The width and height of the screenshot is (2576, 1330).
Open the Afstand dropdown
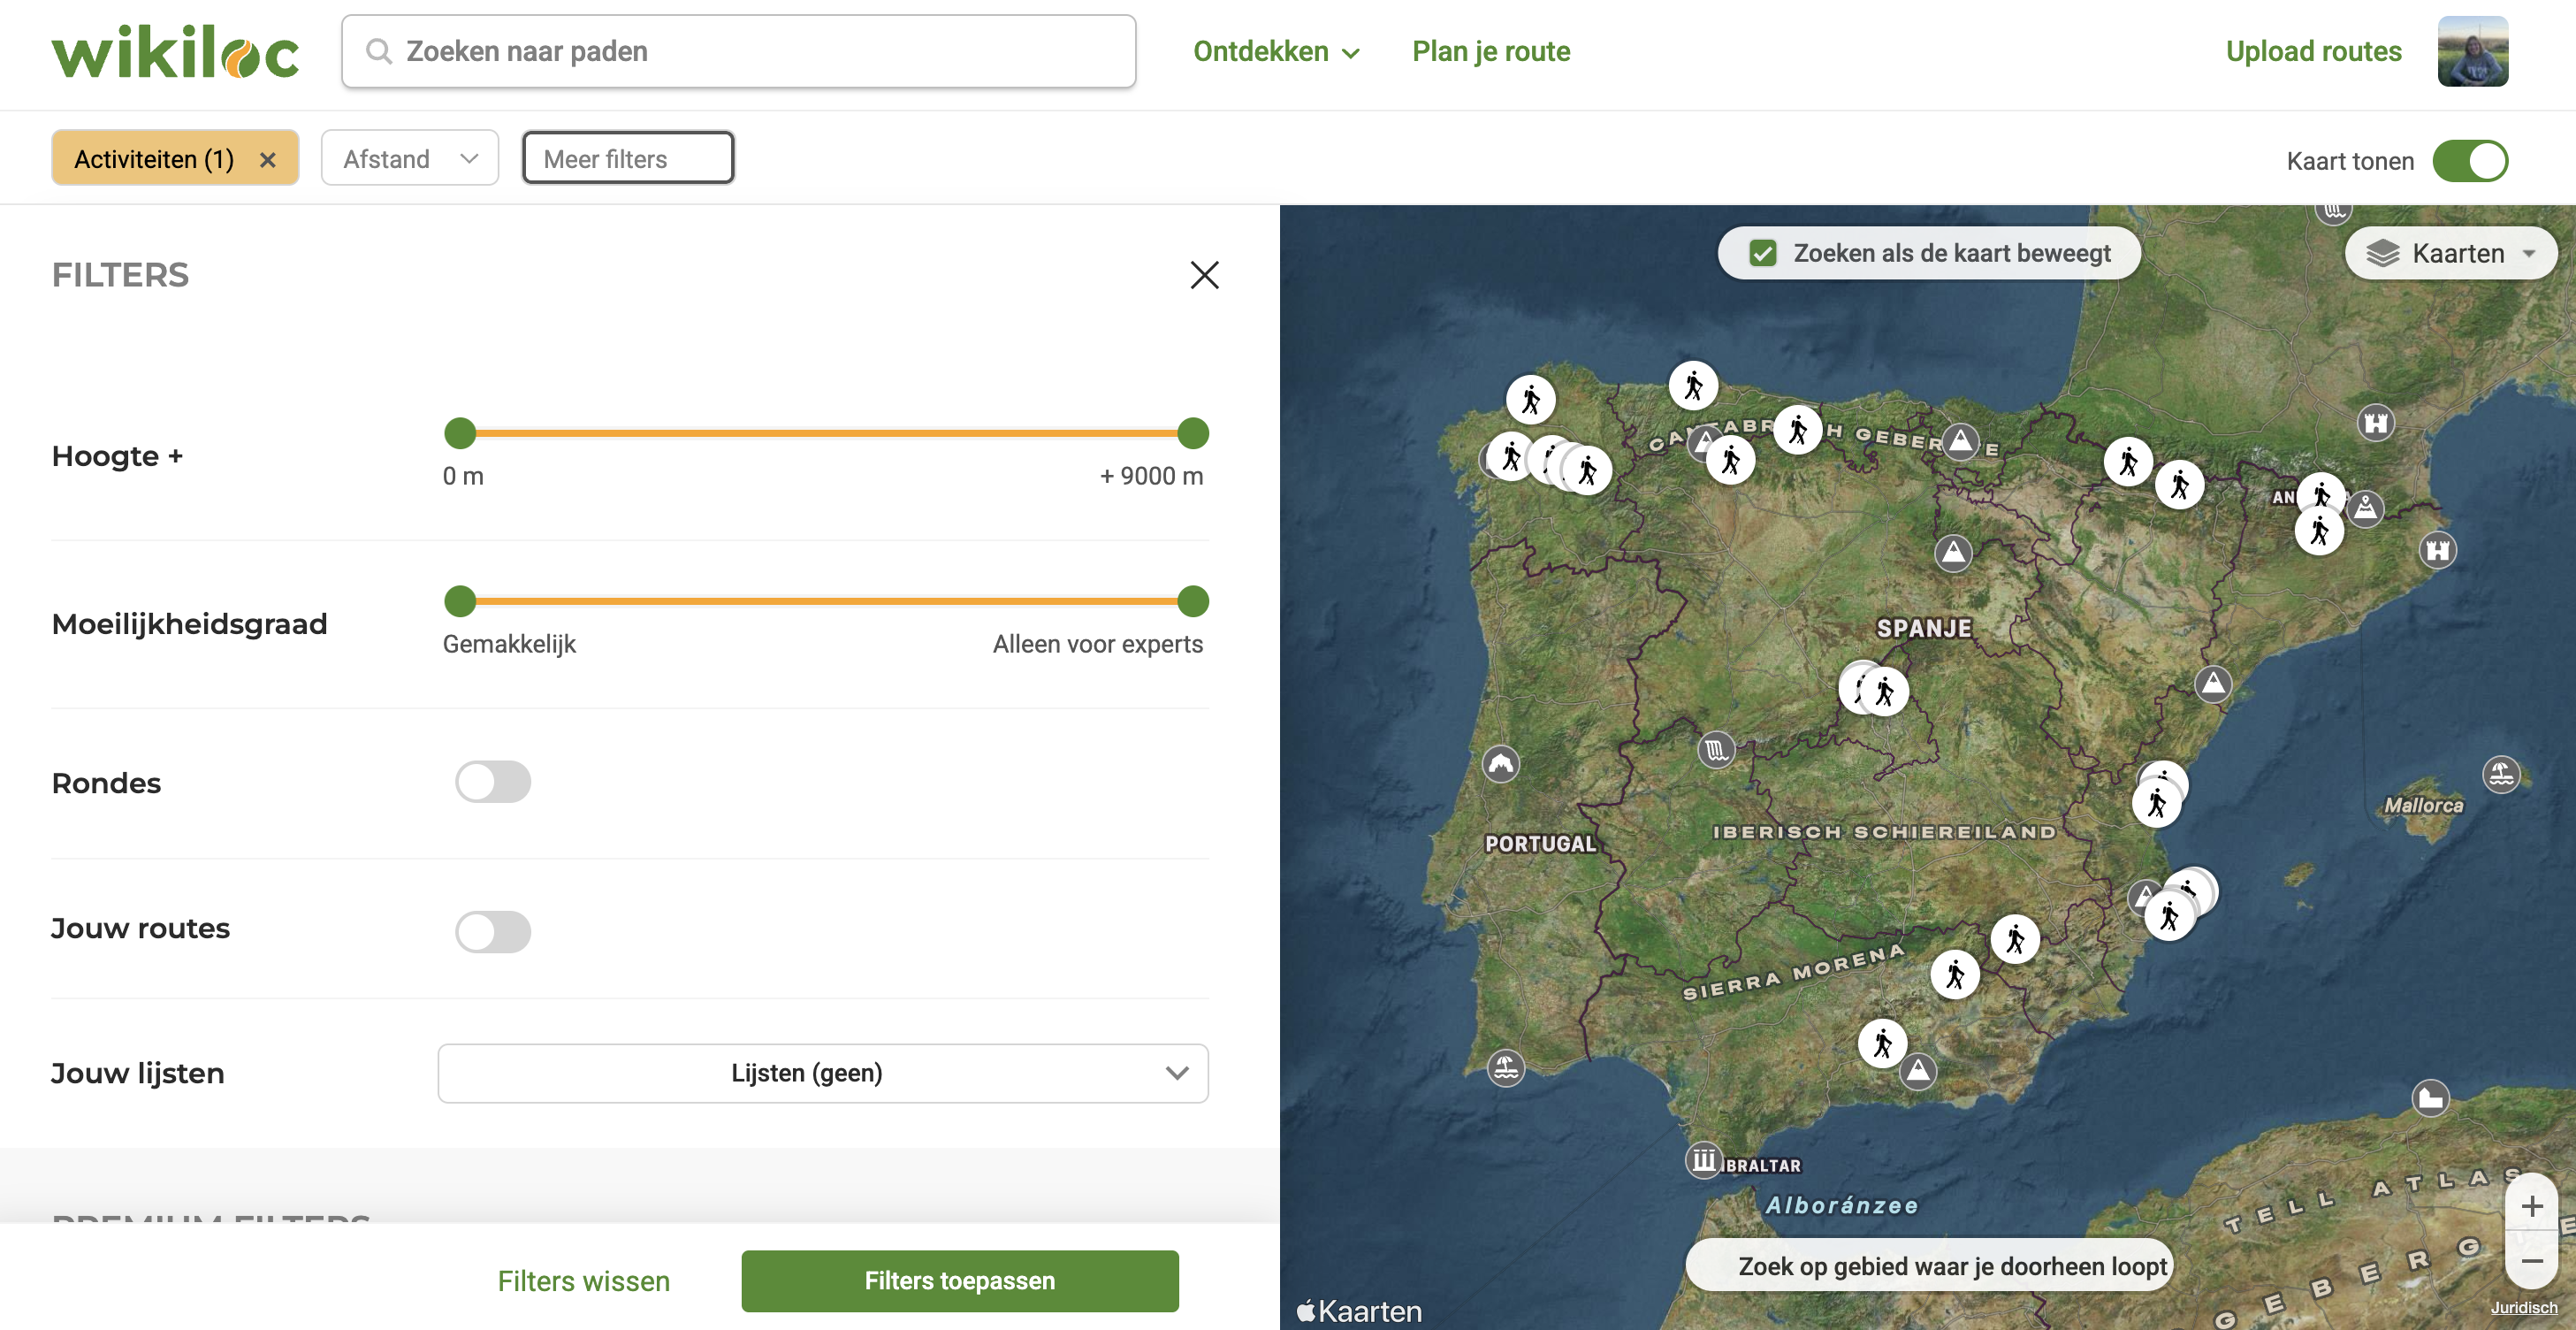pos(410,159)
